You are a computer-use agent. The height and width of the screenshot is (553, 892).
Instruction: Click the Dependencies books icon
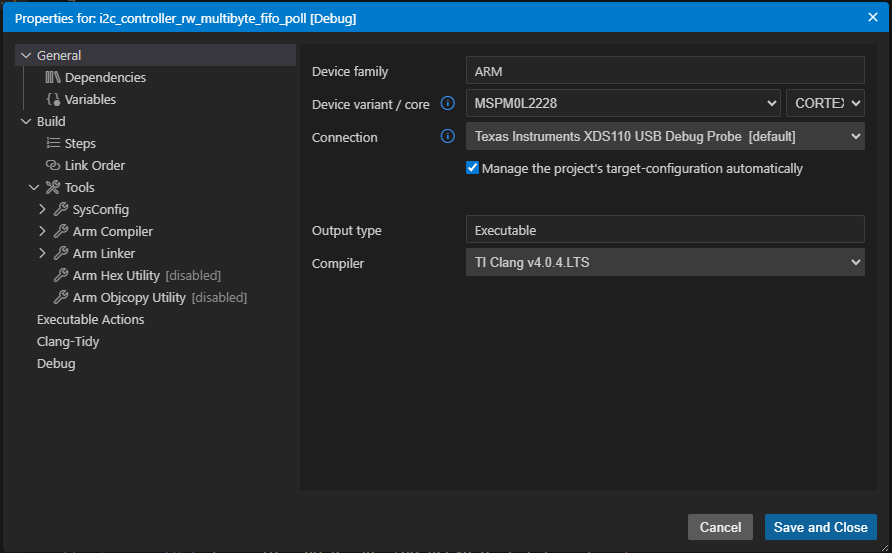(x=53, y=77)
